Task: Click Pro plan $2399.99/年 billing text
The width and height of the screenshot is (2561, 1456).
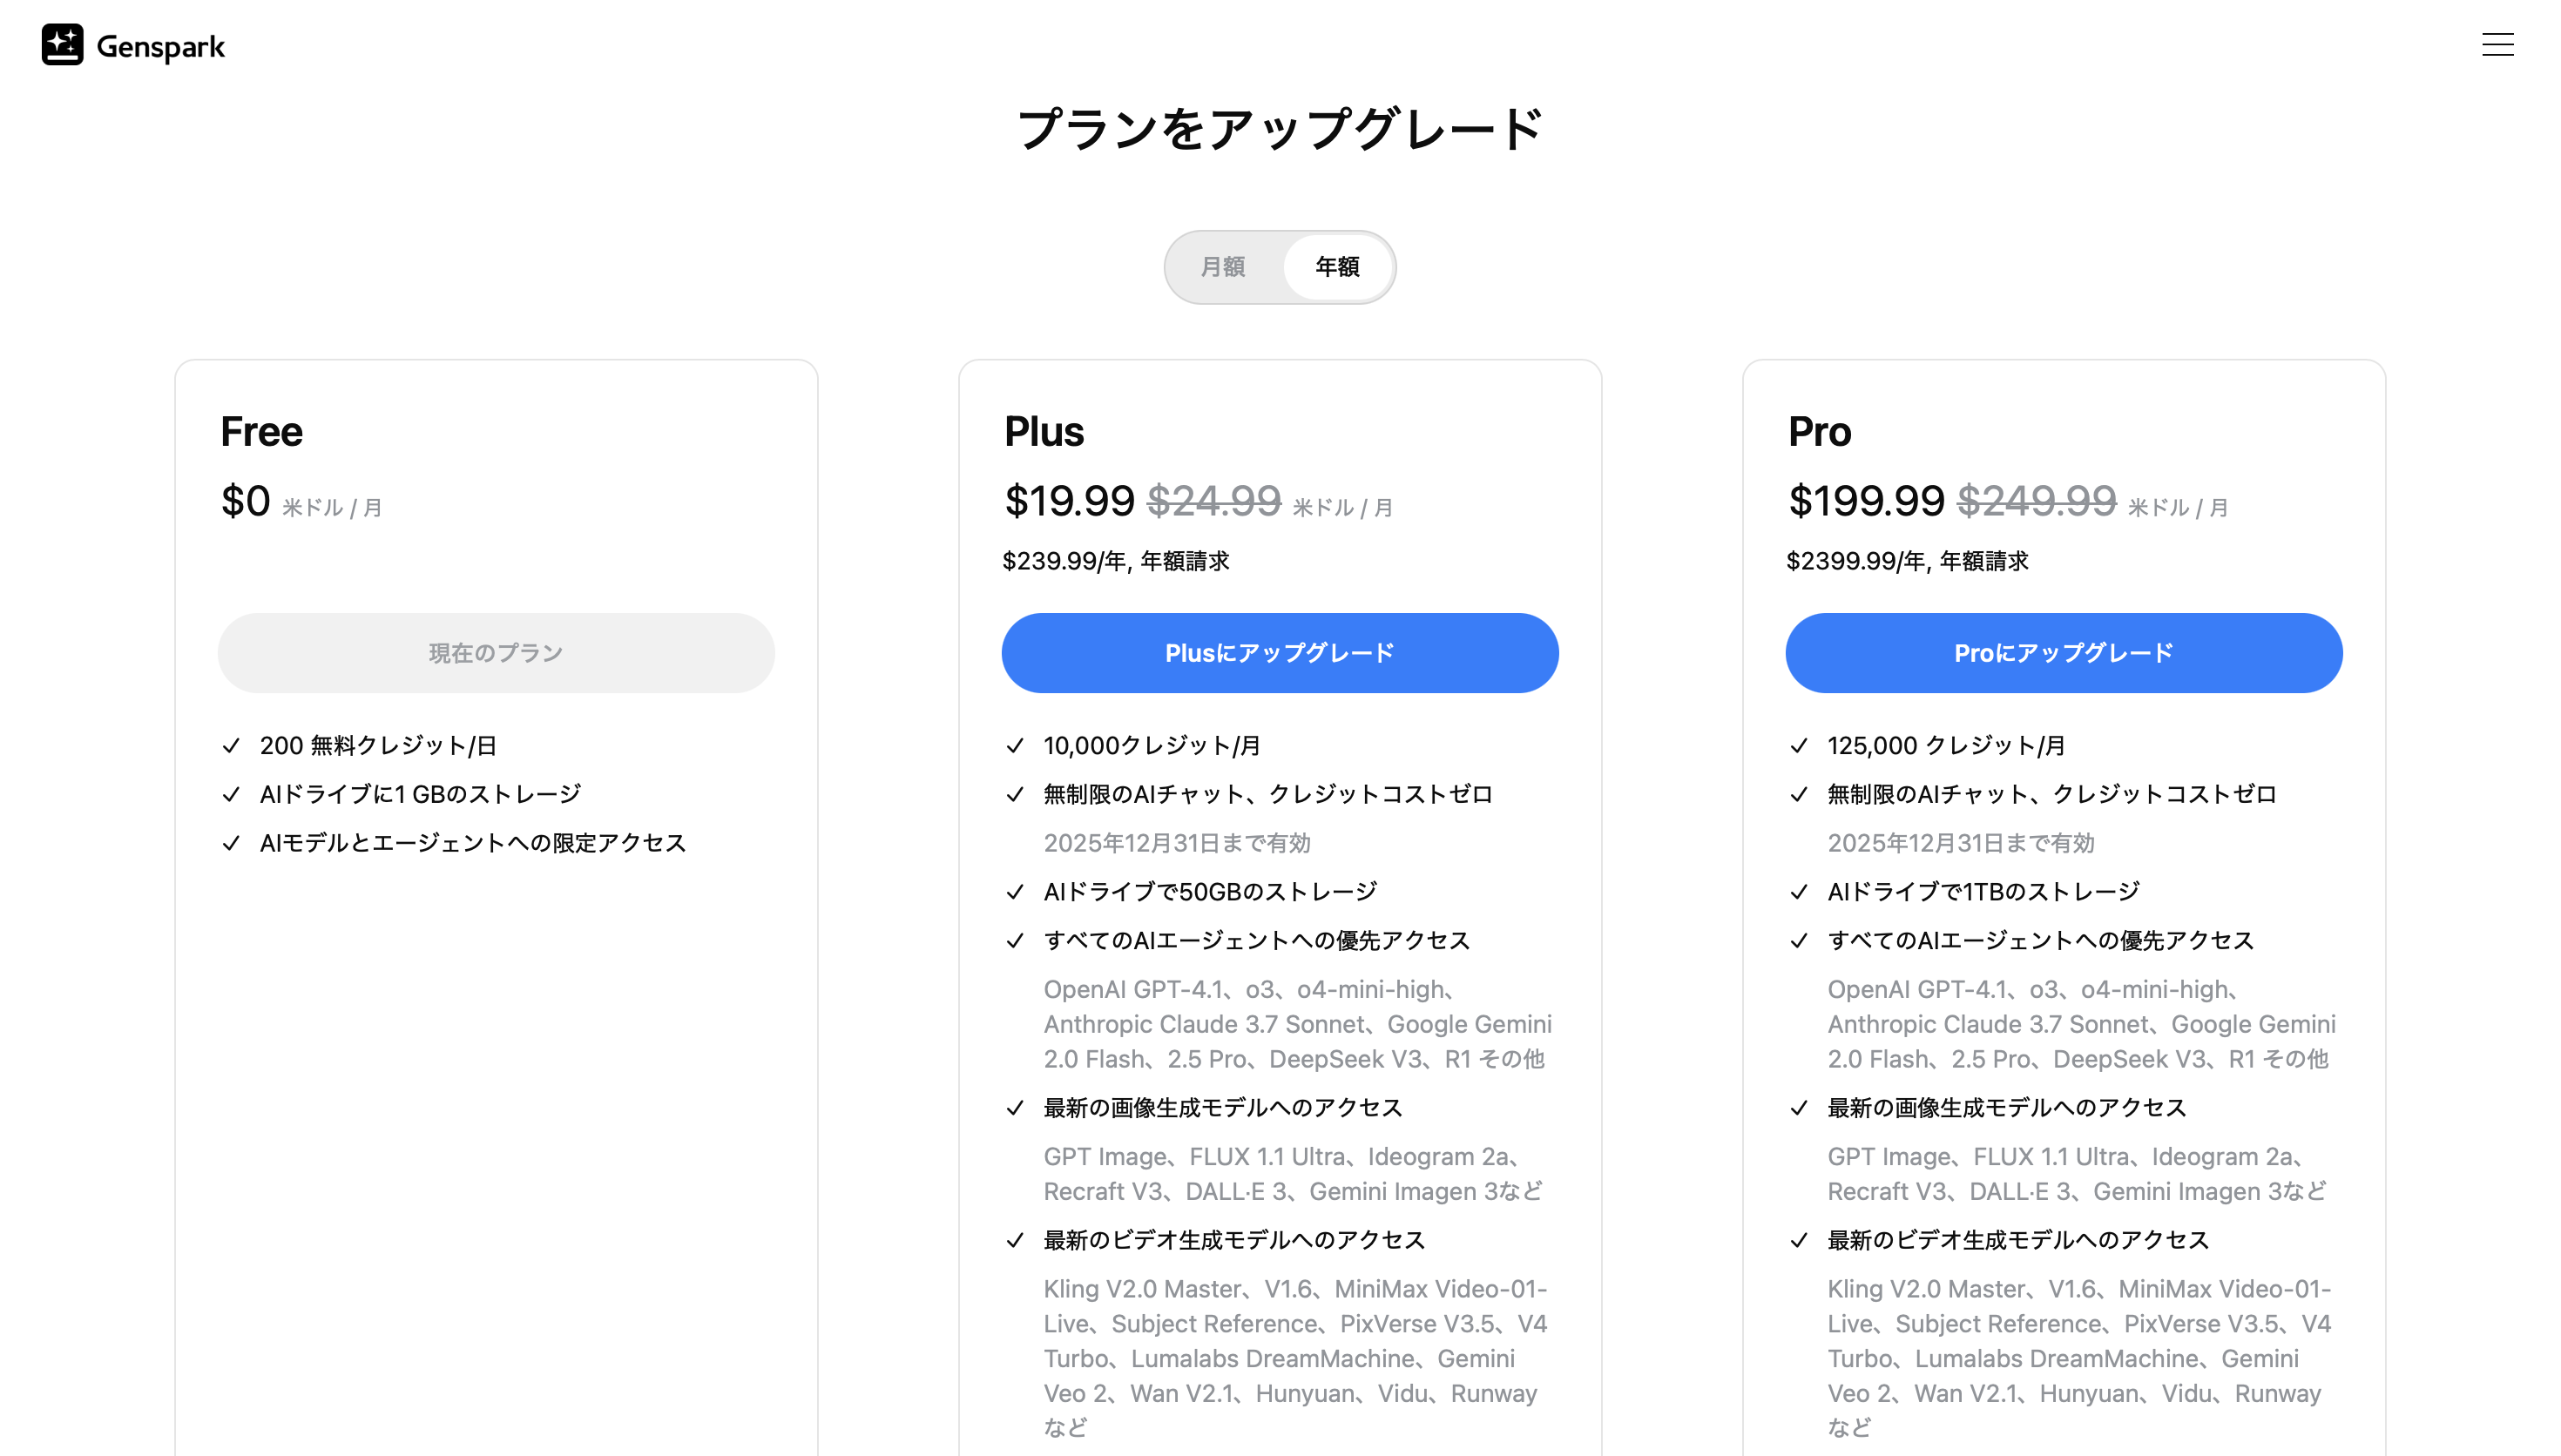Action: (x=1907, y=561)
